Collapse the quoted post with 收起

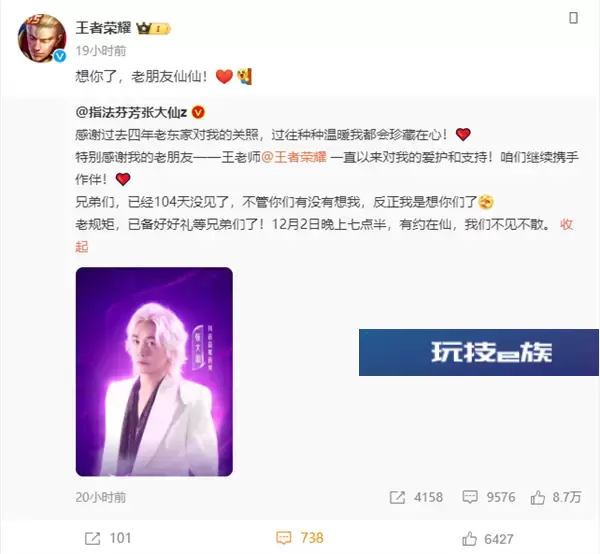pos(566,225)
